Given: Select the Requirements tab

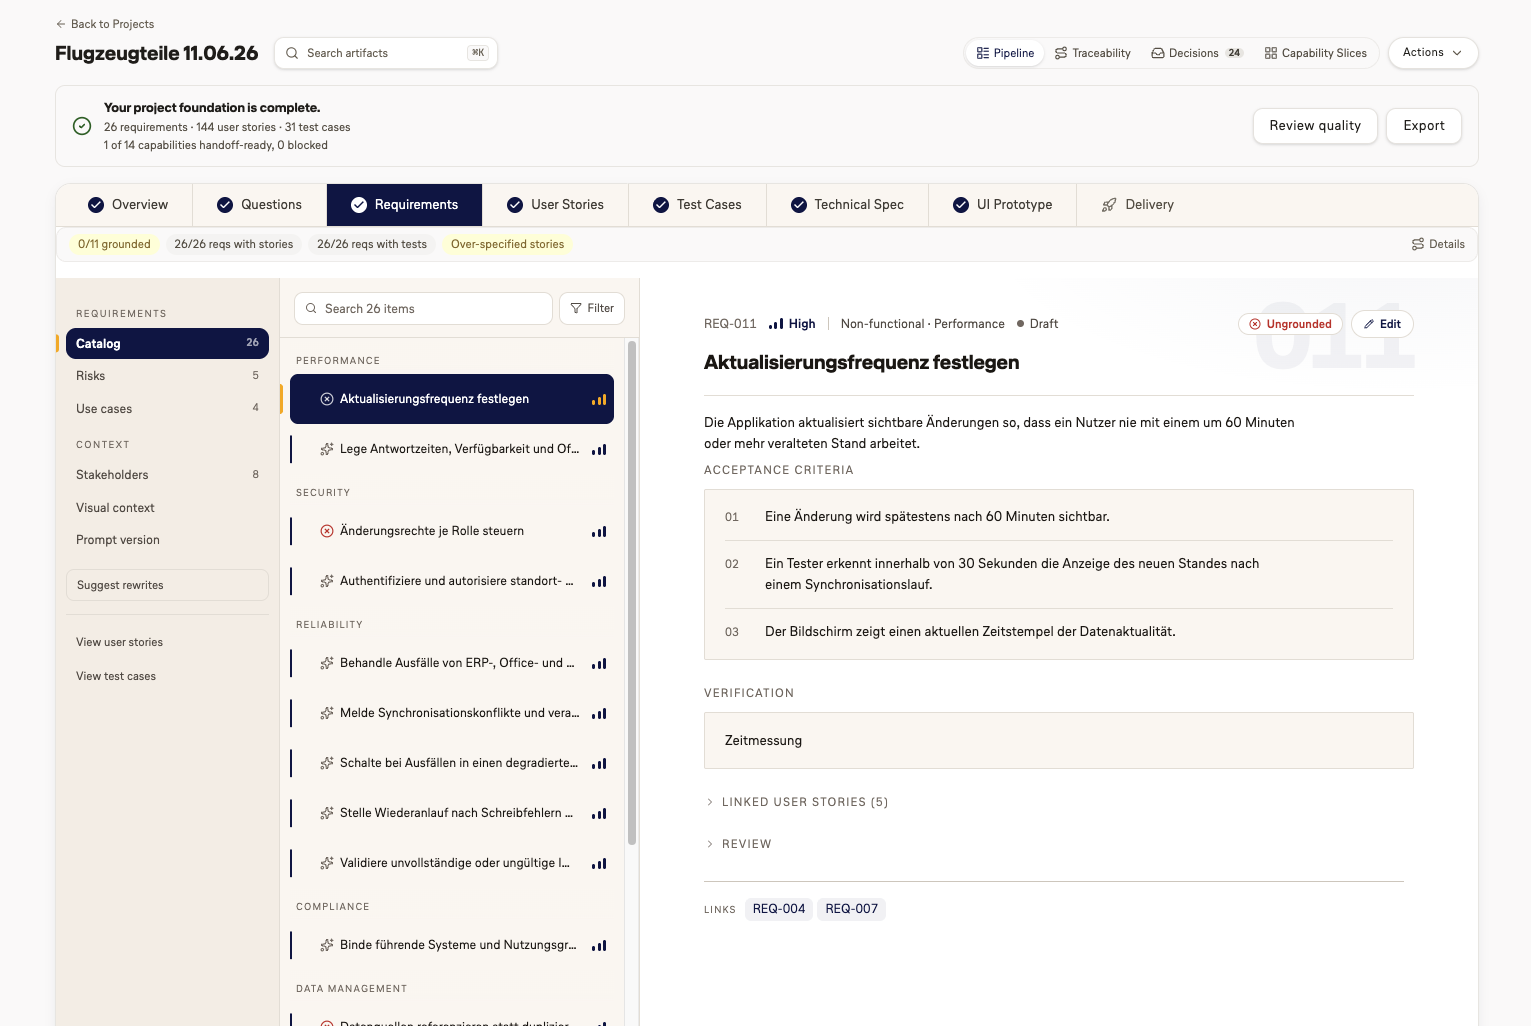Looking at the screenshot, I should point(404,205).
